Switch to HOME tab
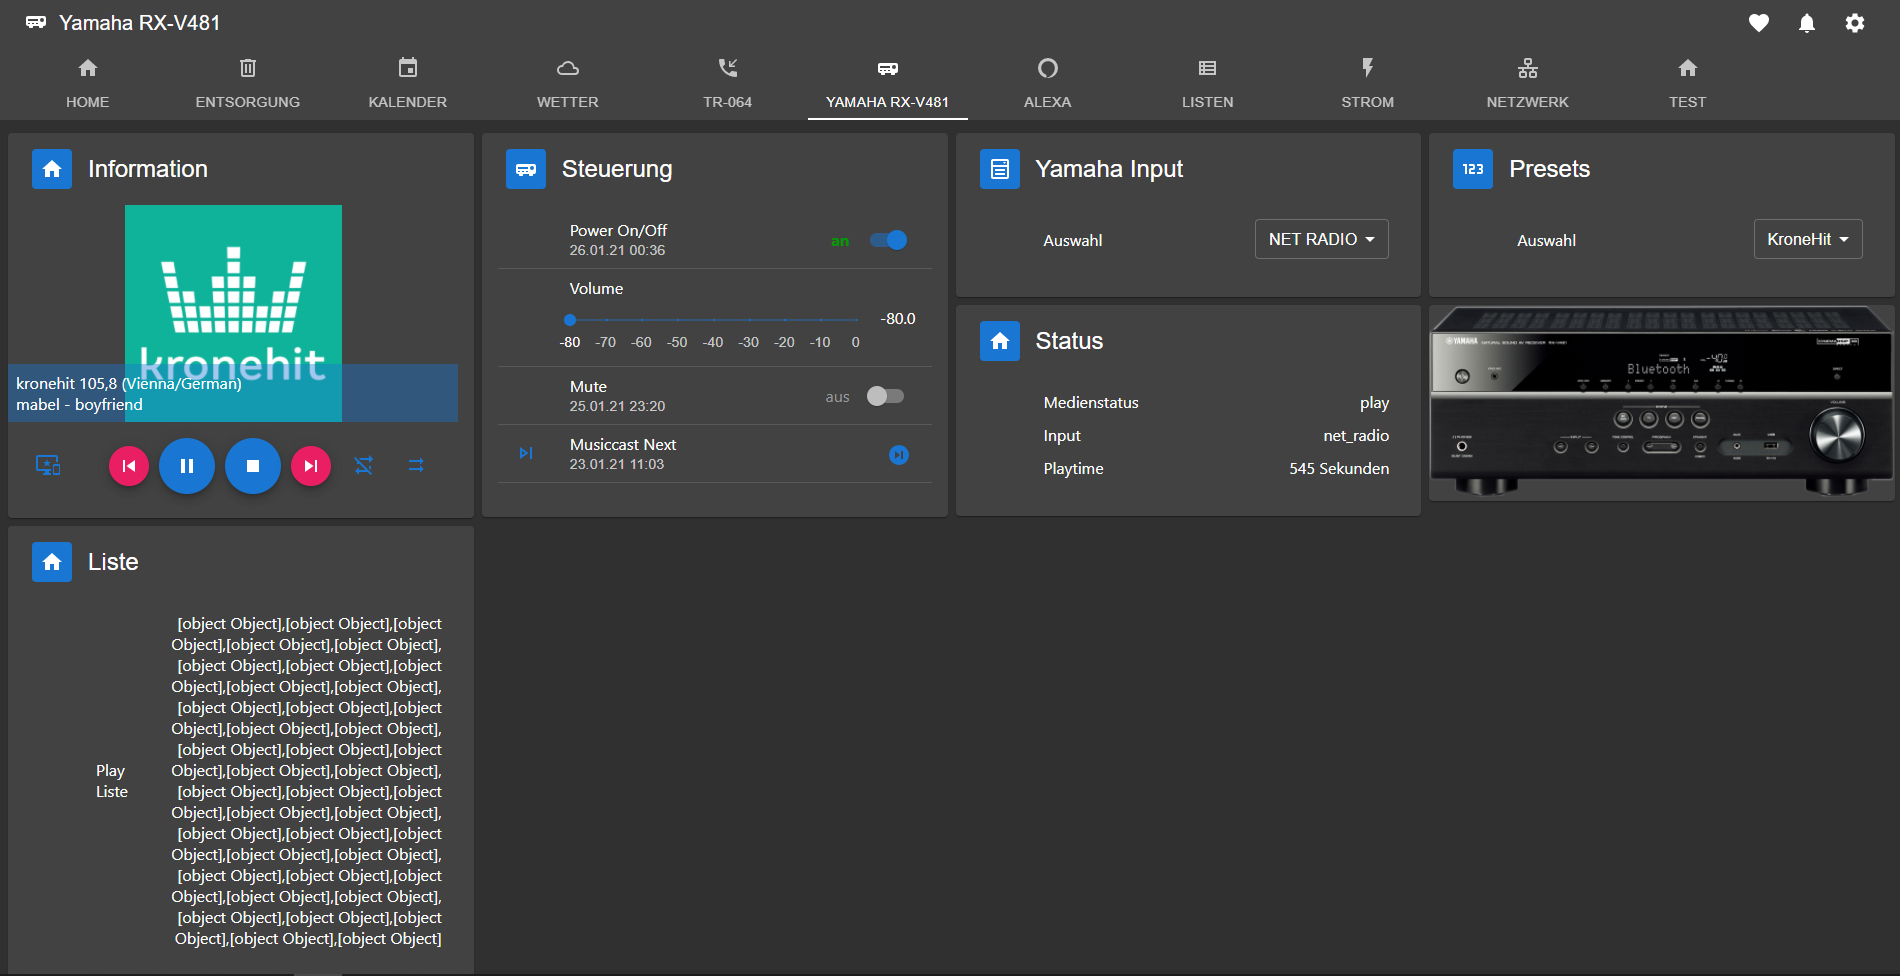The image size is (1900, 976). 88,82
